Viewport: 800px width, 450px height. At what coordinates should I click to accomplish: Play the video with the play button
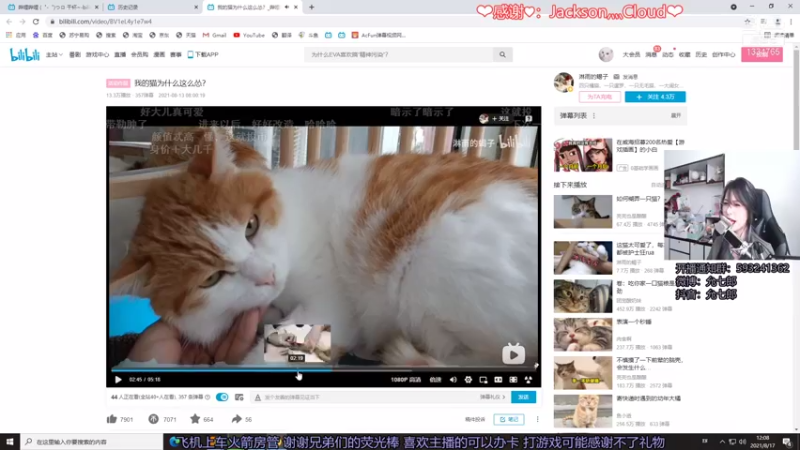(x=118, y=380)
